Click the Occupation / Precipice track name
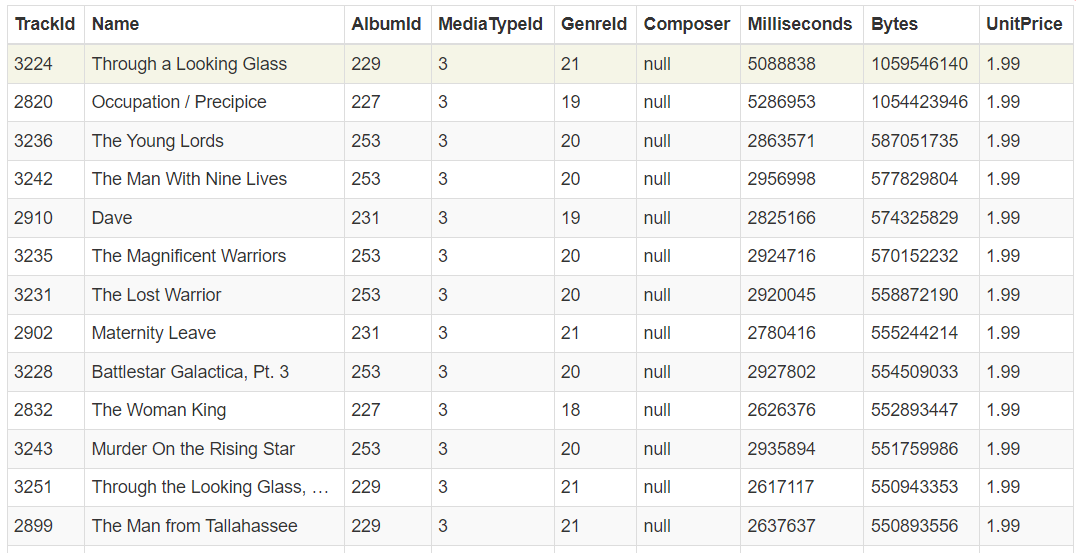 (x=179, y=102)
